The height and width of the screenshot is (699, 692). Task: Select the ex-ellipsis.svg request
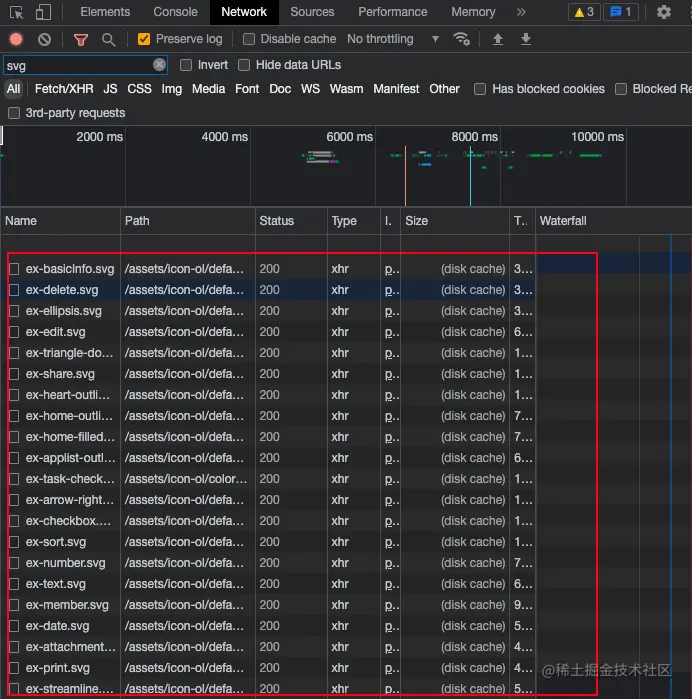[x=64, y=311]
